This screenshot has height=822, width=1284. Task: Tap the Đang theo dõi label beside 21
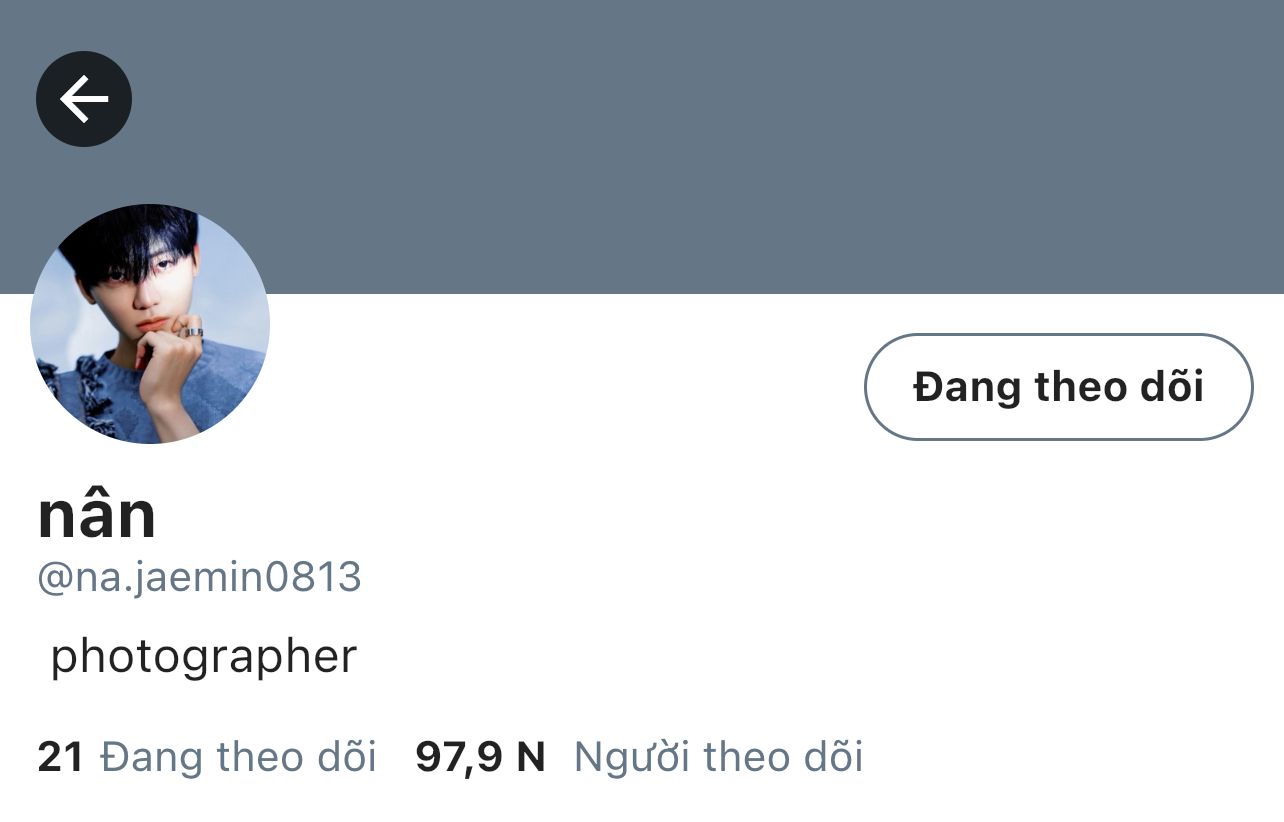click(x=239, y=757)
